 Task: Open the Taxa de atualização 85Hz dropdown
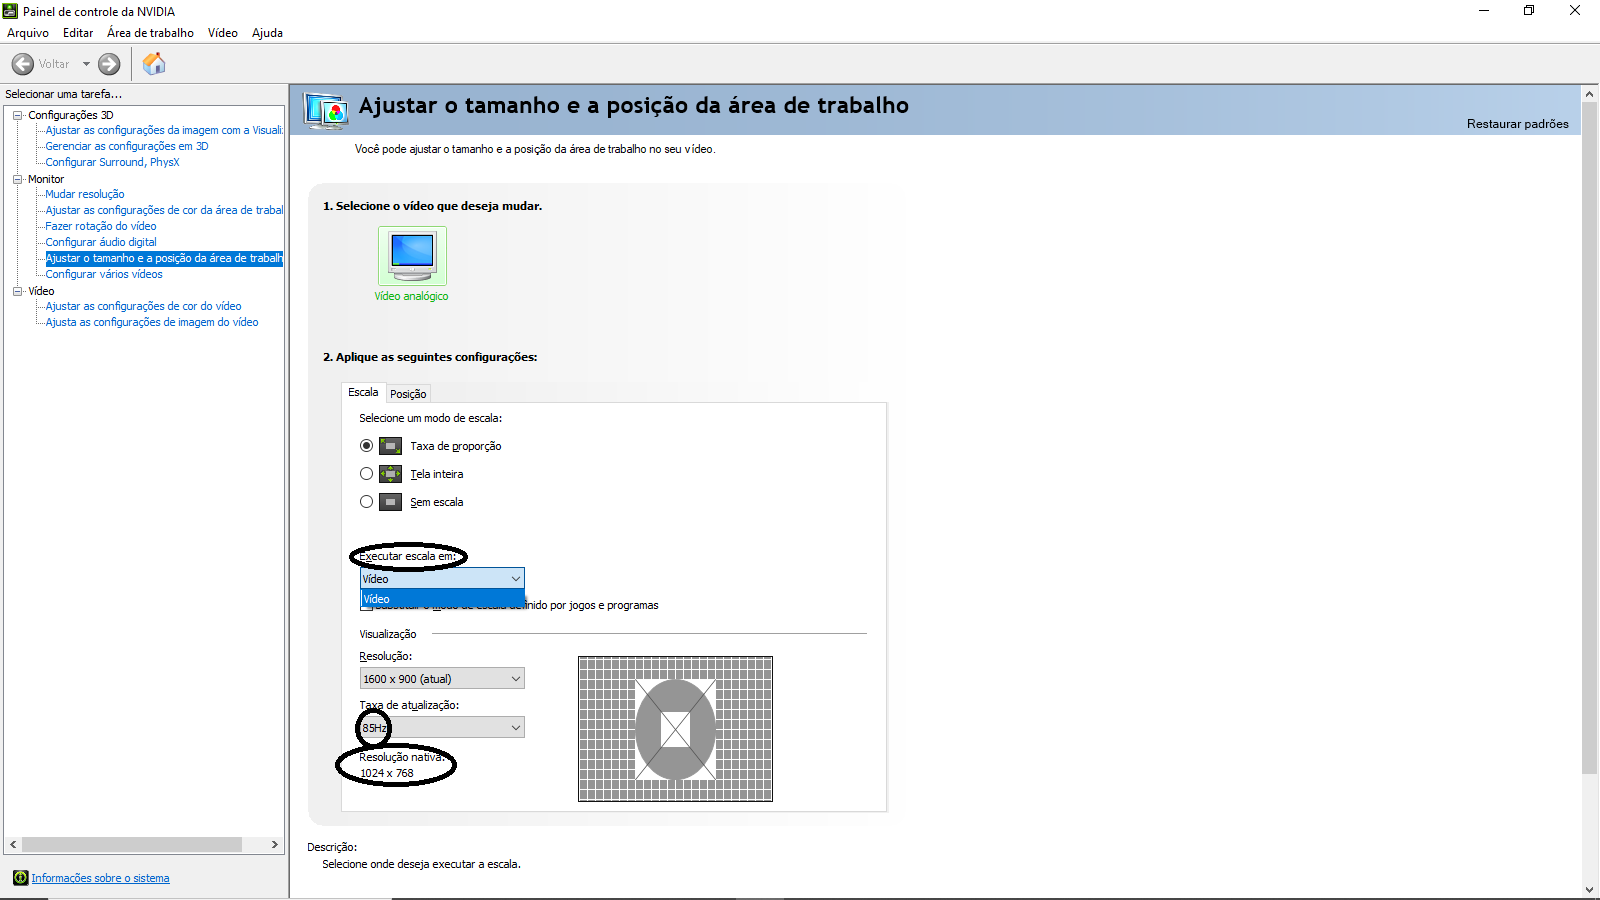click(x=442, y=728)
